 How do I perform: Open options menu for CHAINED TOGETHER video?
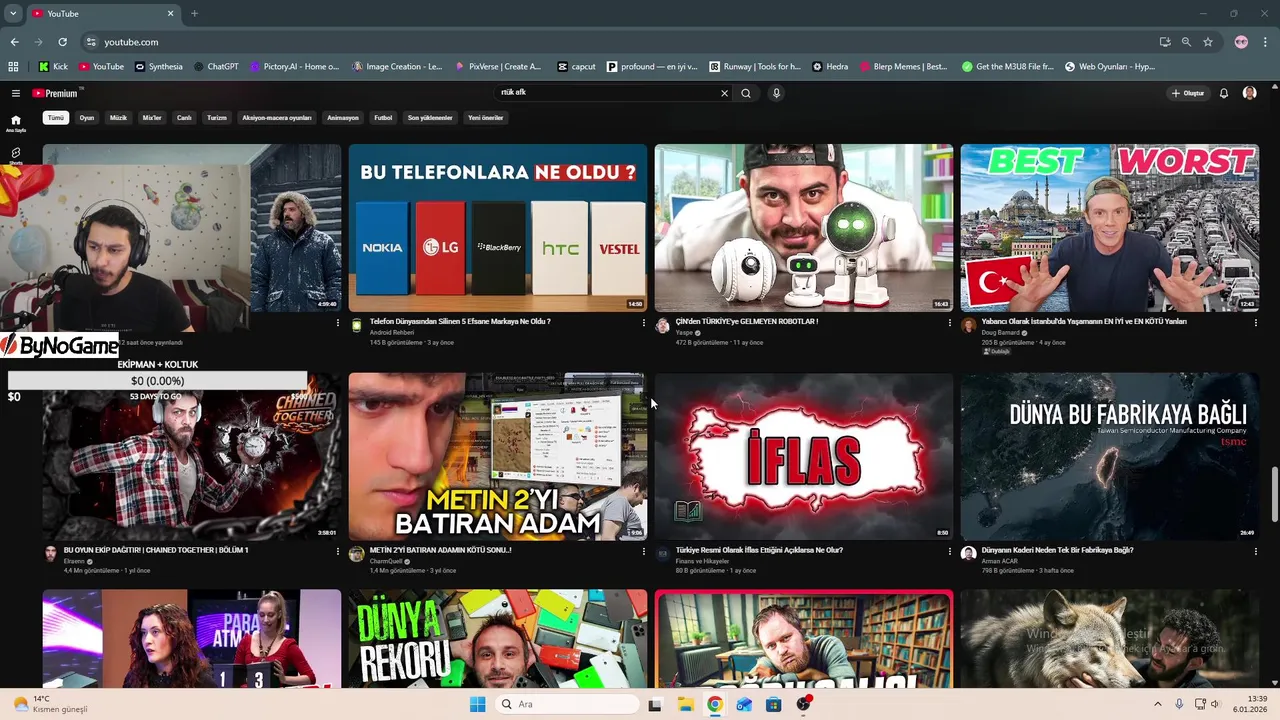pos(337,551)
